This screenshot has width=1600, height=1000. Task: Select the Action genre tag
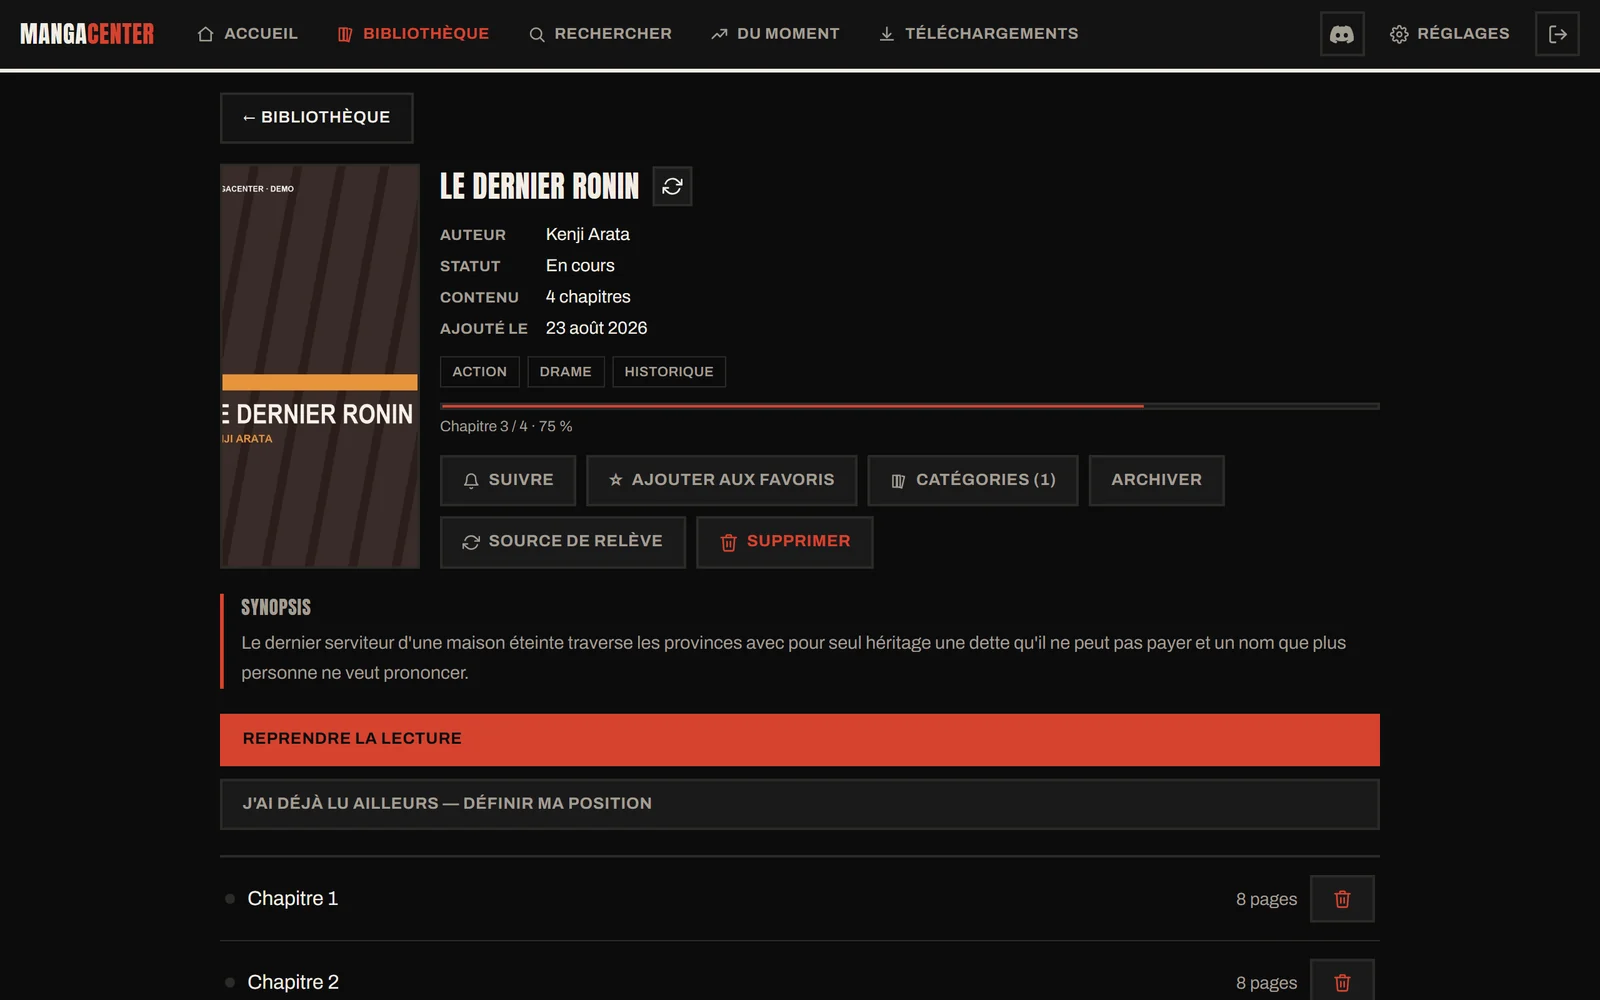click(x=480, y=372)
